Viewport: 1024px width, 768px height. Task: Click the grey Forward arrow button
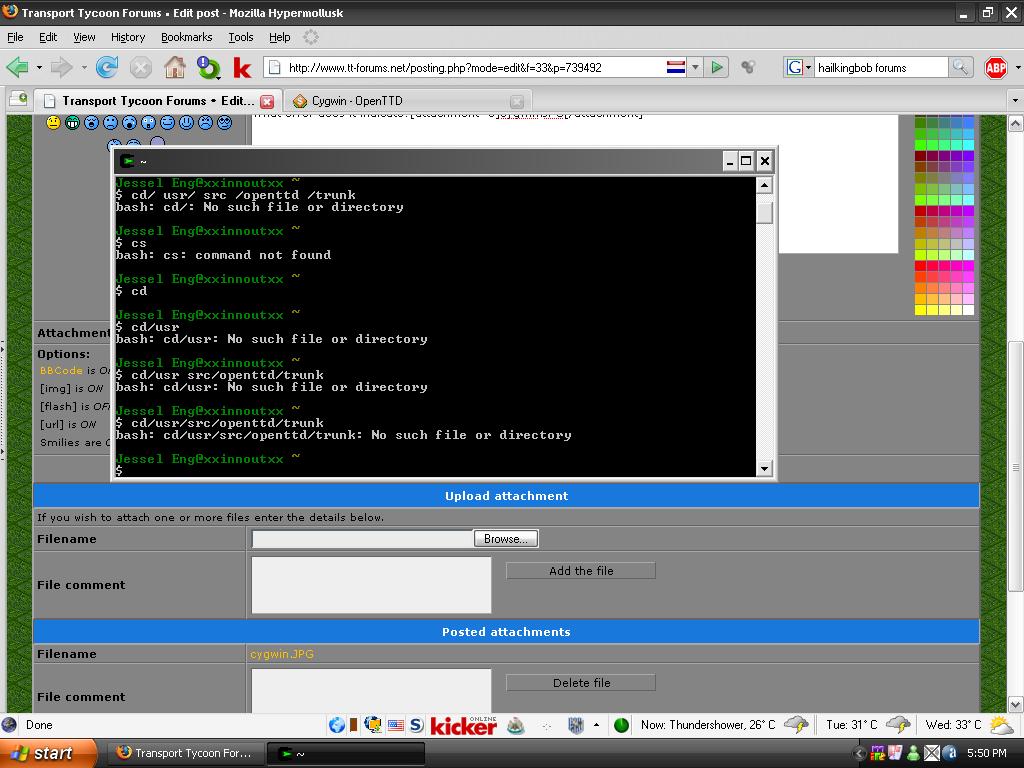pos(61,67)
